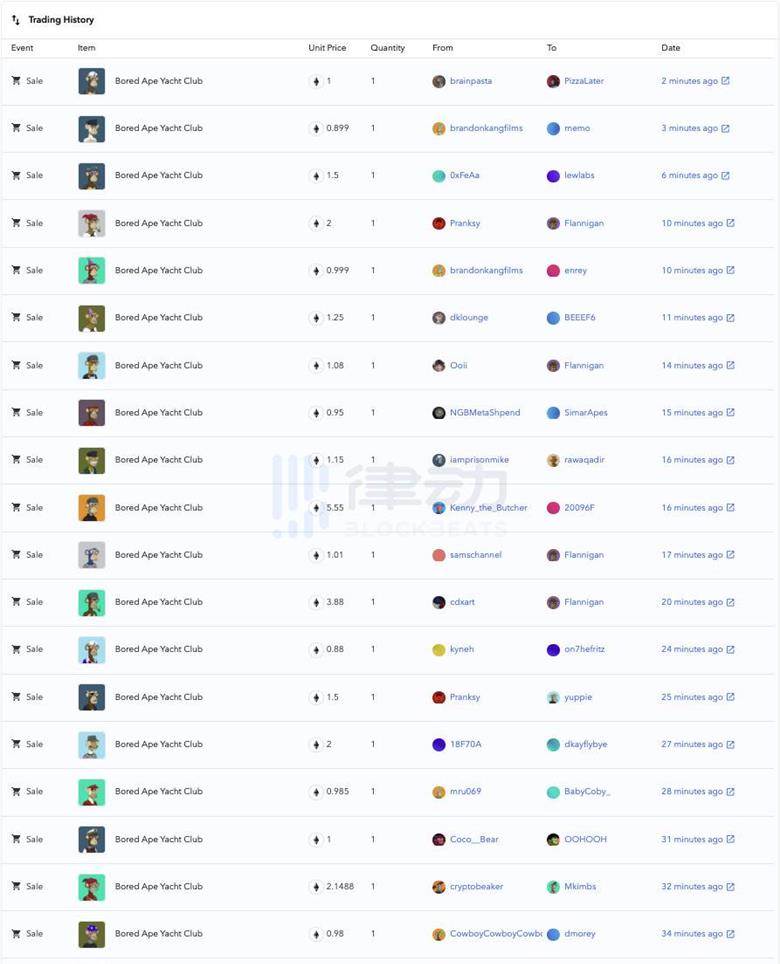The image size is (780, 964).
Task: Open seller profile dklounge
Action: (469, 317)
